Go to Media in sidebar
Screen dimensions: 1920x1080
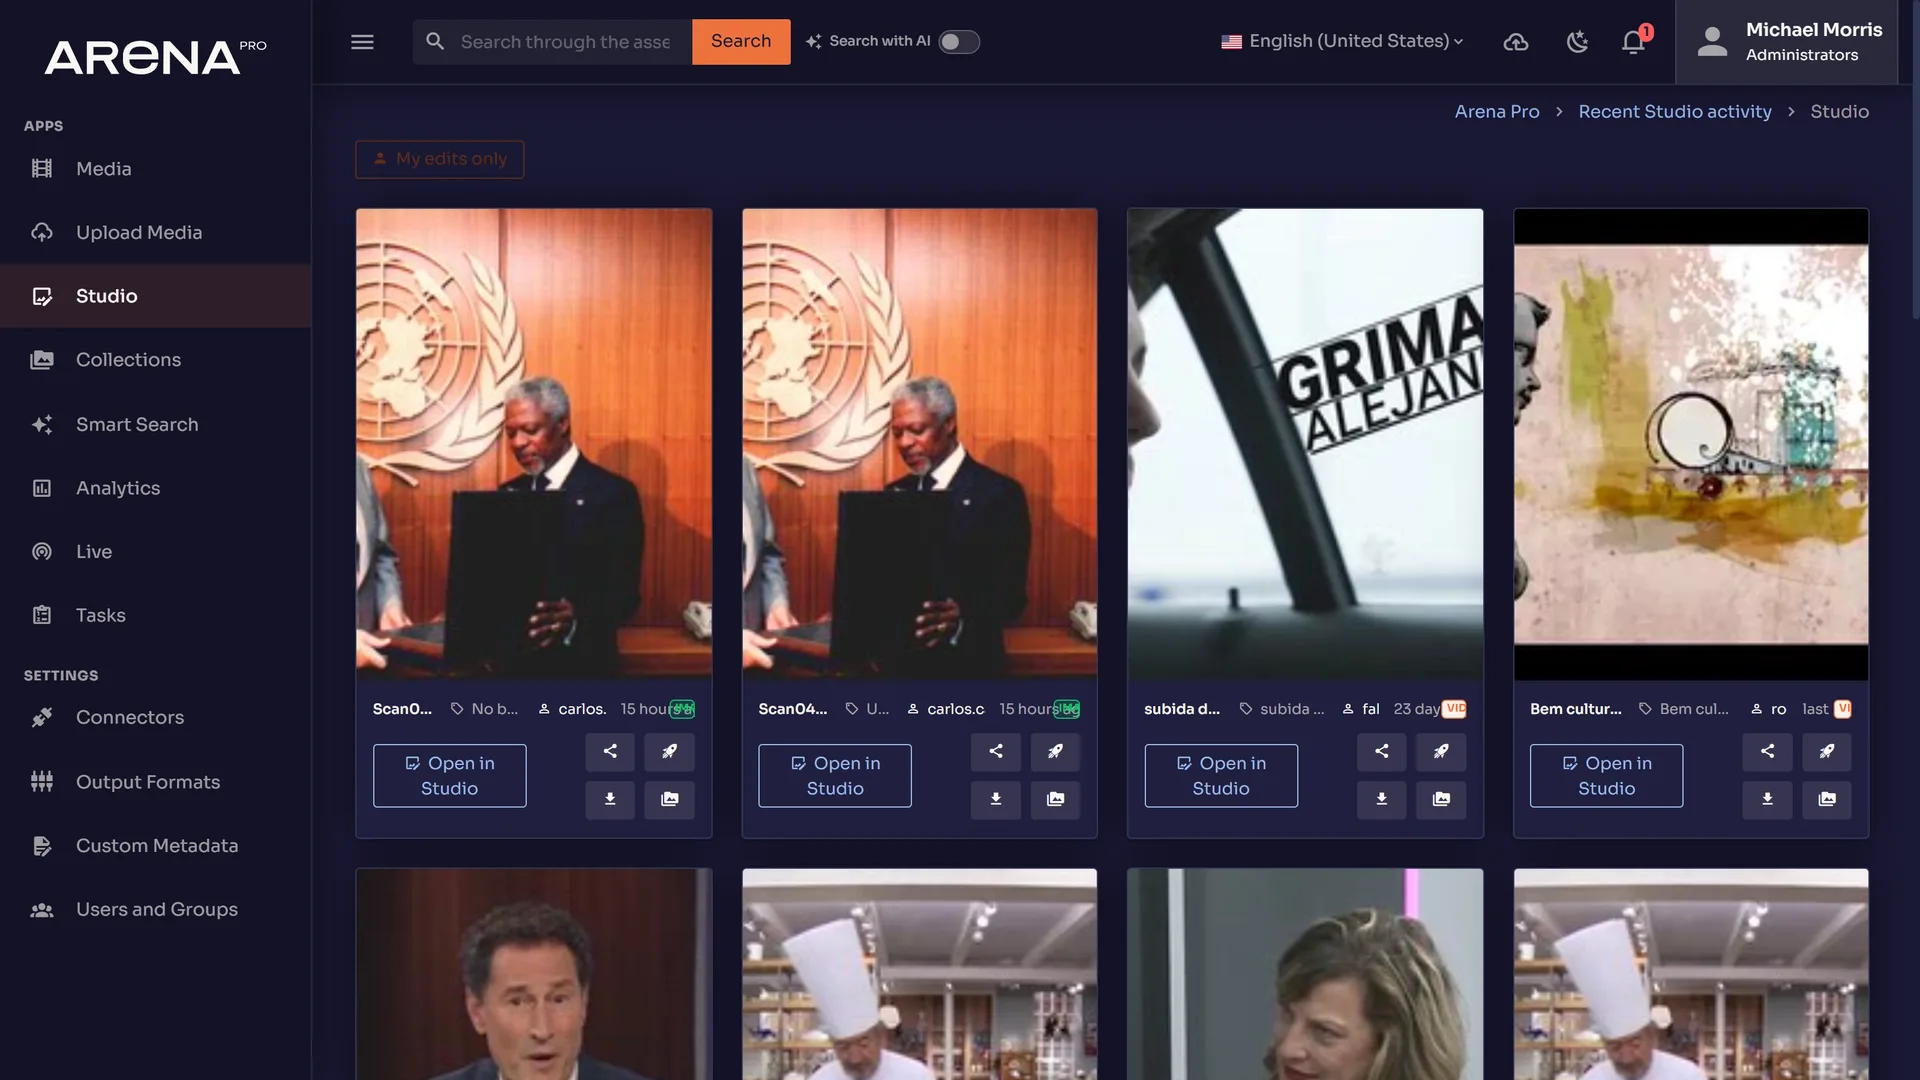[155, 169]
